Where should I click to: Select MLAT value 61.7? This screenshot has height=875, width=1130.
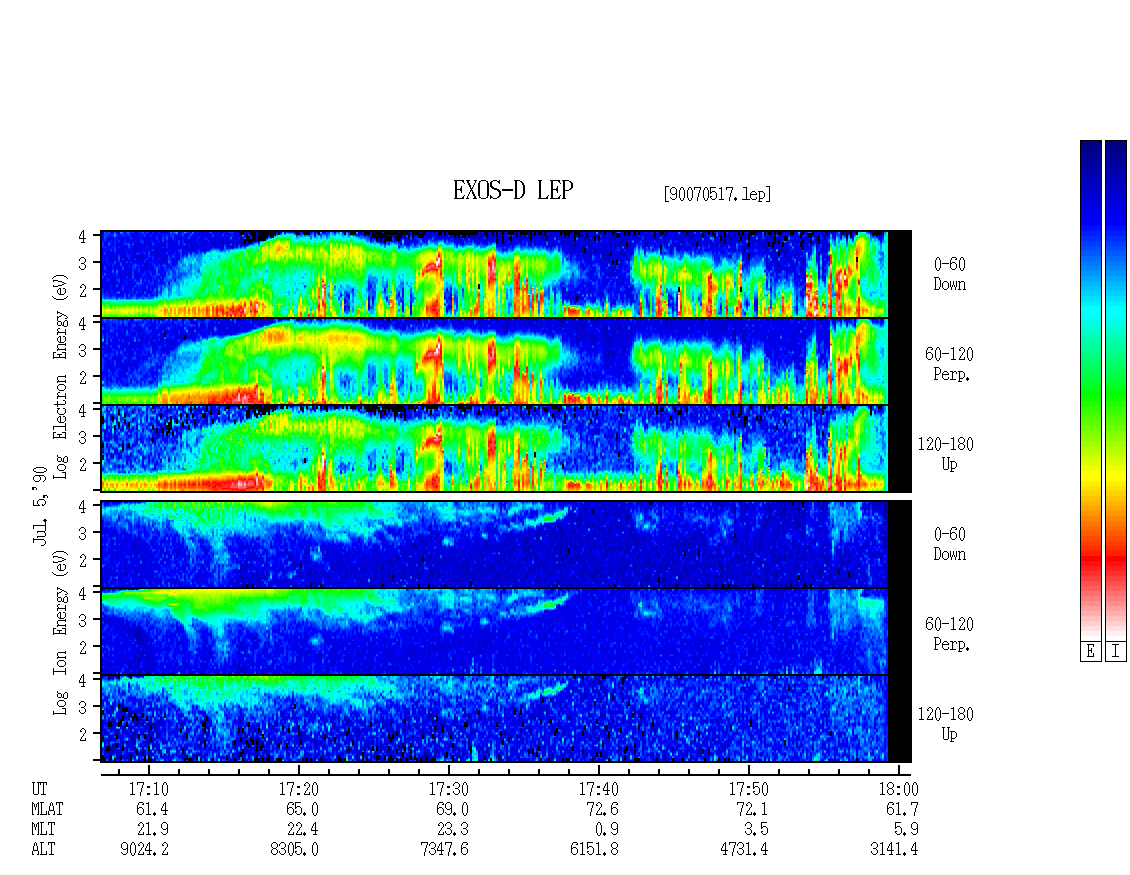(902, 809)
